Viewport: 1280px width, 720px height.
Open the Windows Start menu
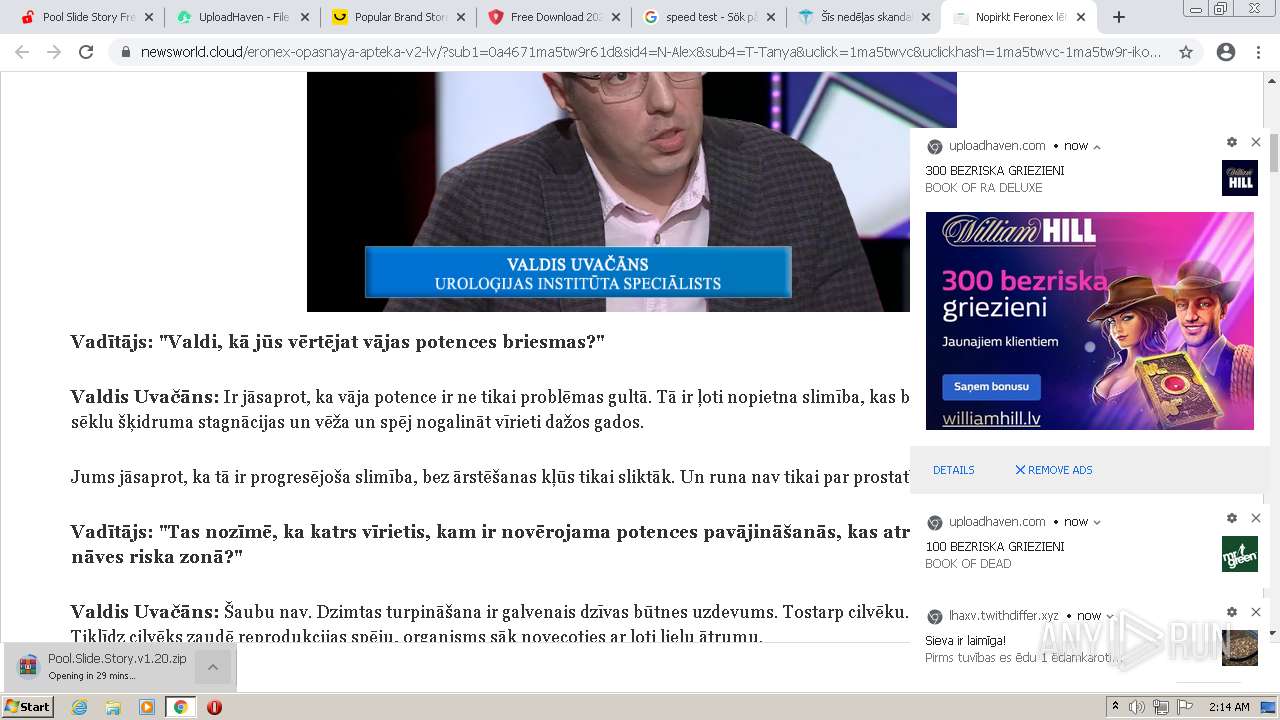coord(28,706)
